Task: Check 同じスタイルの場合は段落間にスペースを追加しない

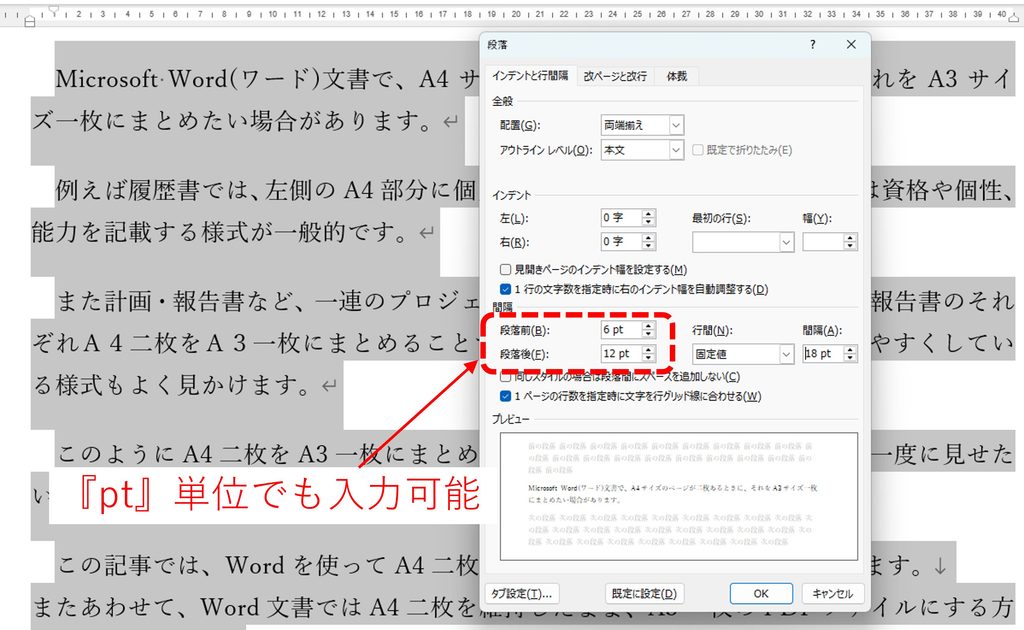Action: 505,377
